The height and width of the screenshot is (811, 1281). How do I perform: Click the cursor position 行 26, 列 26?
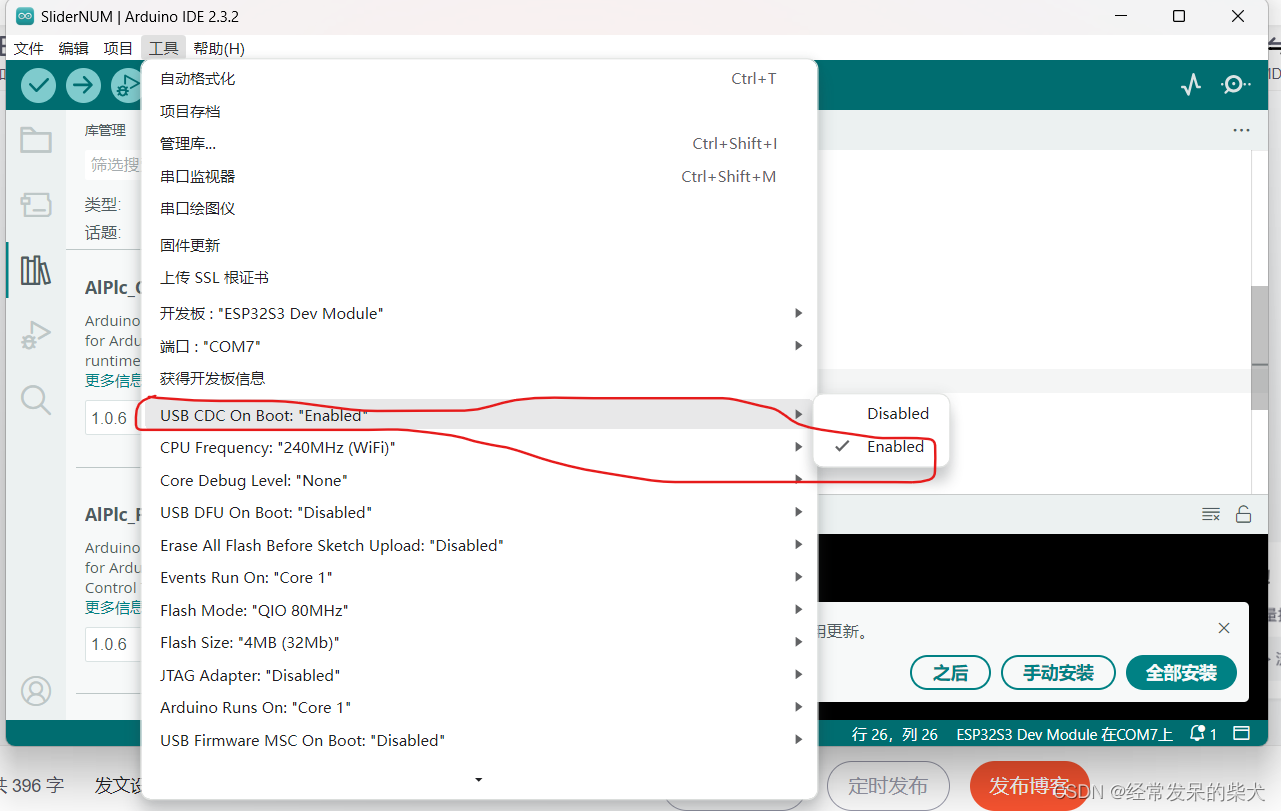[895, 734]
